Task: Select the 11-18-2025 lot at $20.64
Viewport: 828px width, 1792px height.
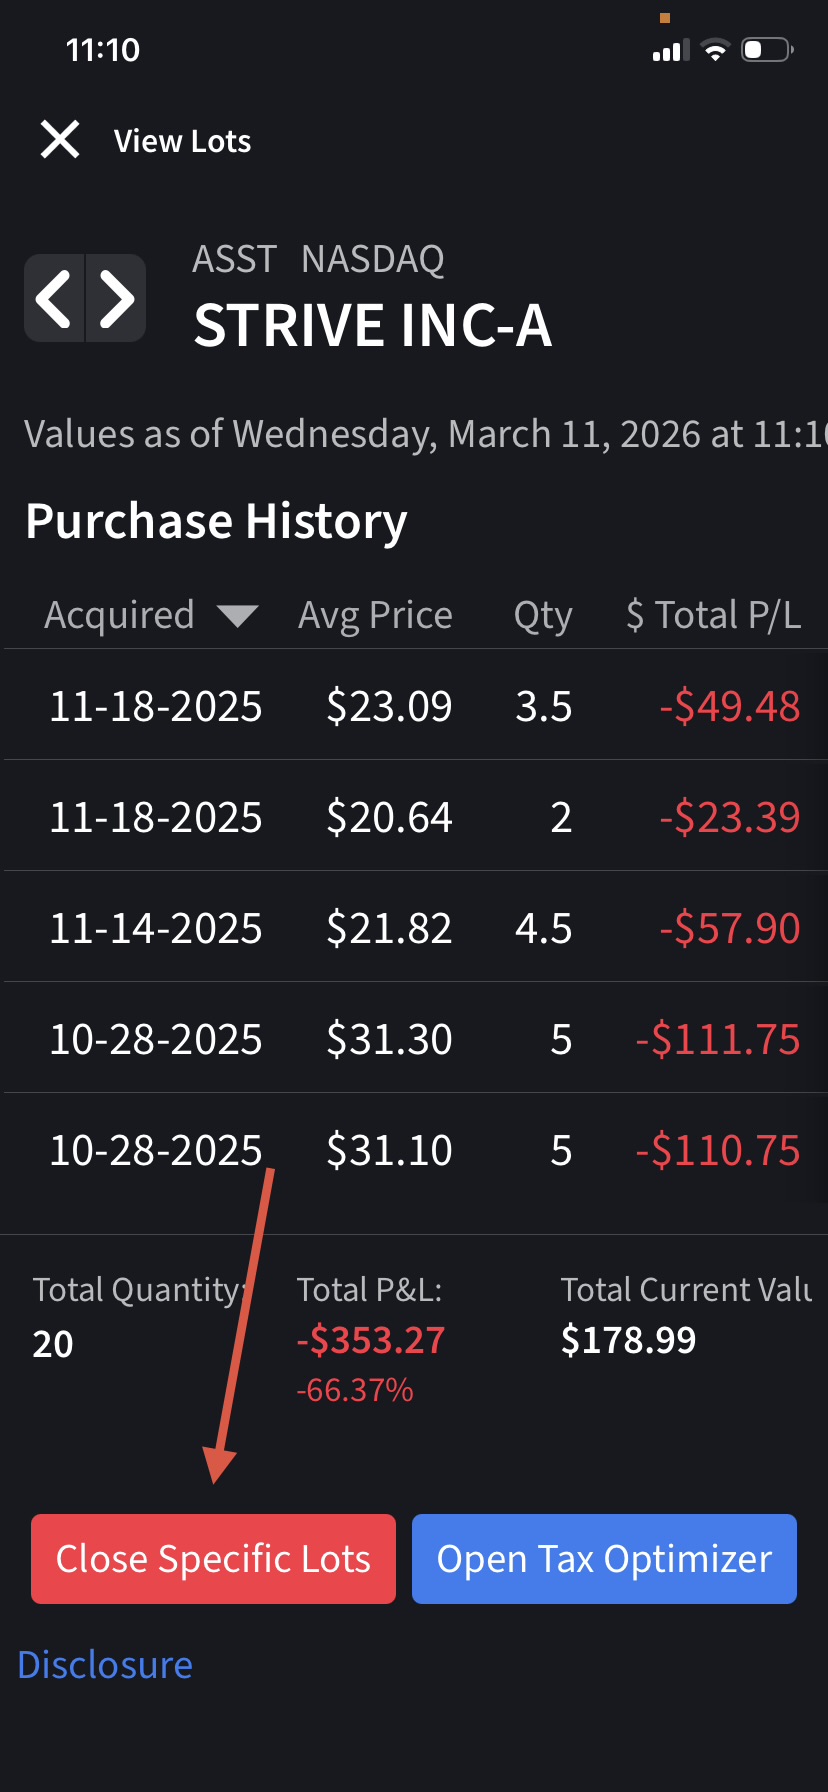Action: point(414,816)
